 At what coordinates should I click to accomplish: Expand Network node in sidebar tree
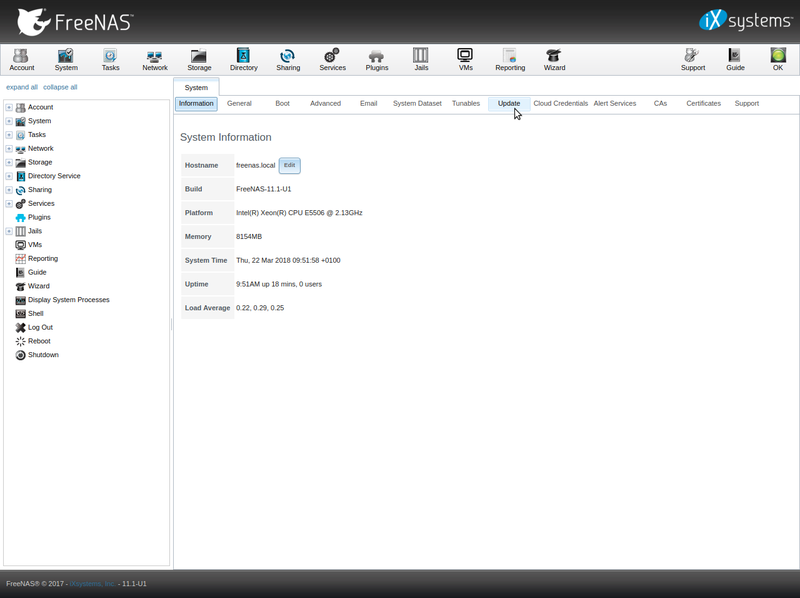9,148
